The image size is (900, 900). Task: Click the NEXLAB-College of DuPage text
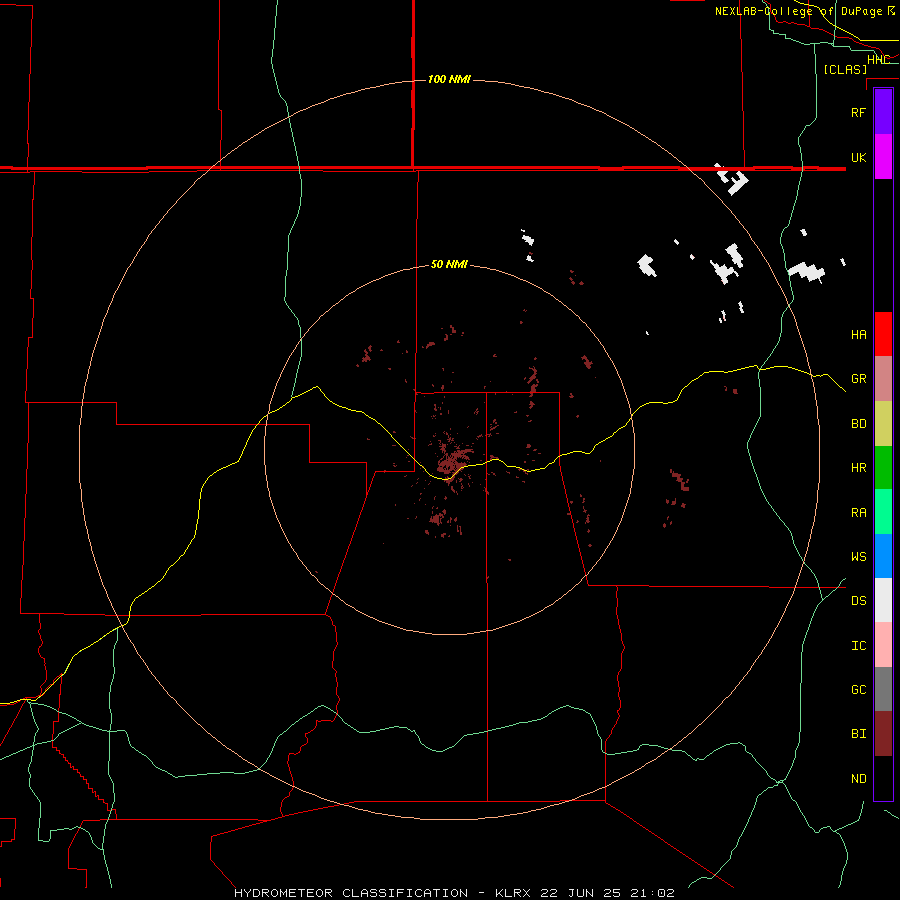click(x=798, y=11)
